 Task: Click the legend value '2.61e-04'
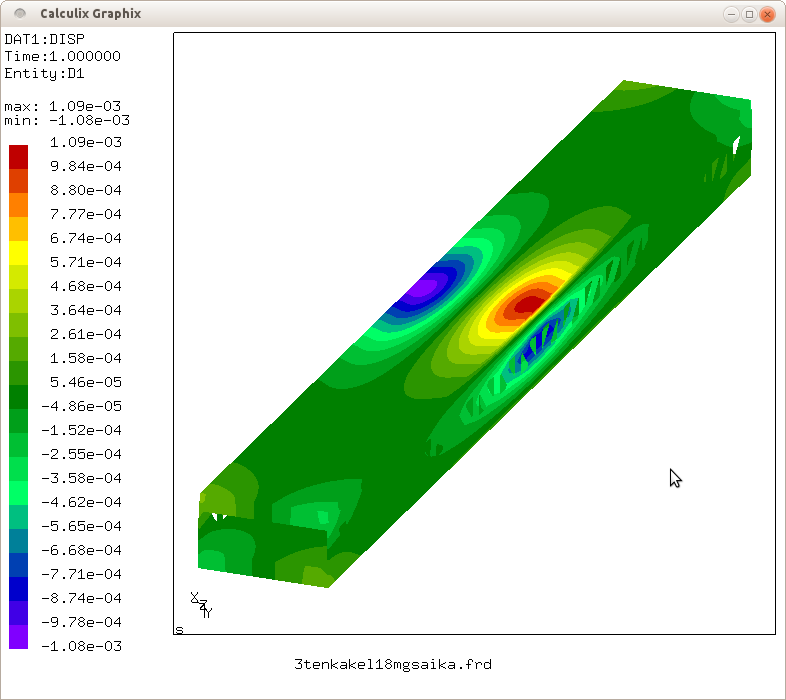tap(86, 334)
